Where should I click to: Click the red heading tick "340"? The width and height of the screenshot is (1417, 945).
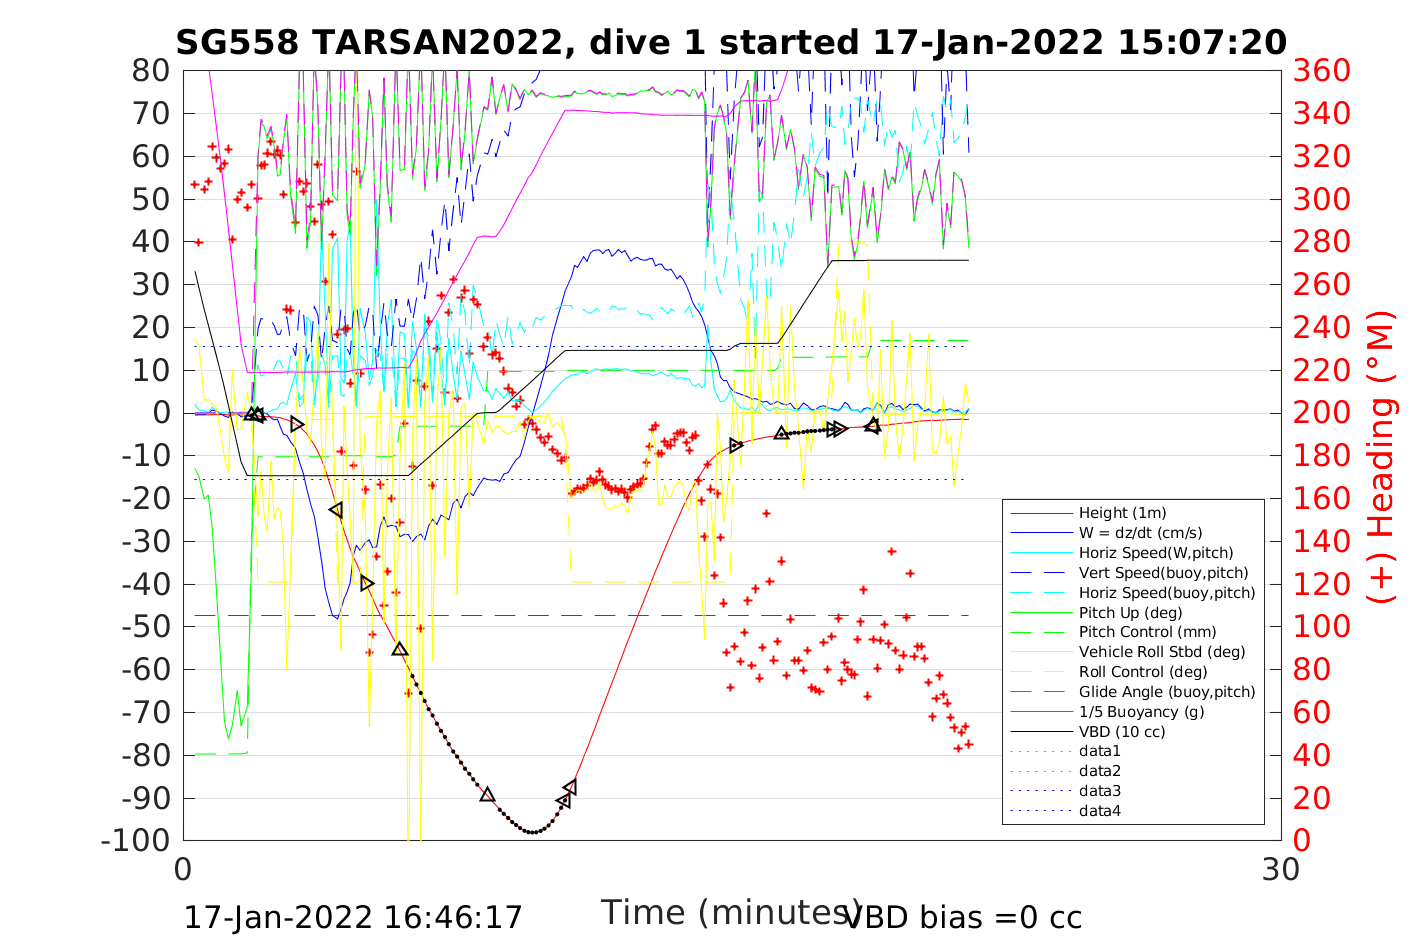[1322, 113]
